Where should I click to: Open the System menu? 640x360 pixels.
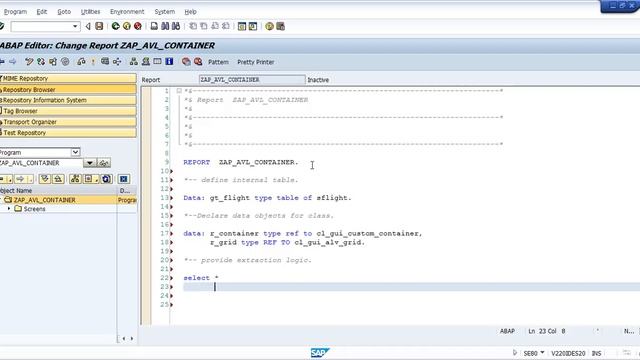164,11
